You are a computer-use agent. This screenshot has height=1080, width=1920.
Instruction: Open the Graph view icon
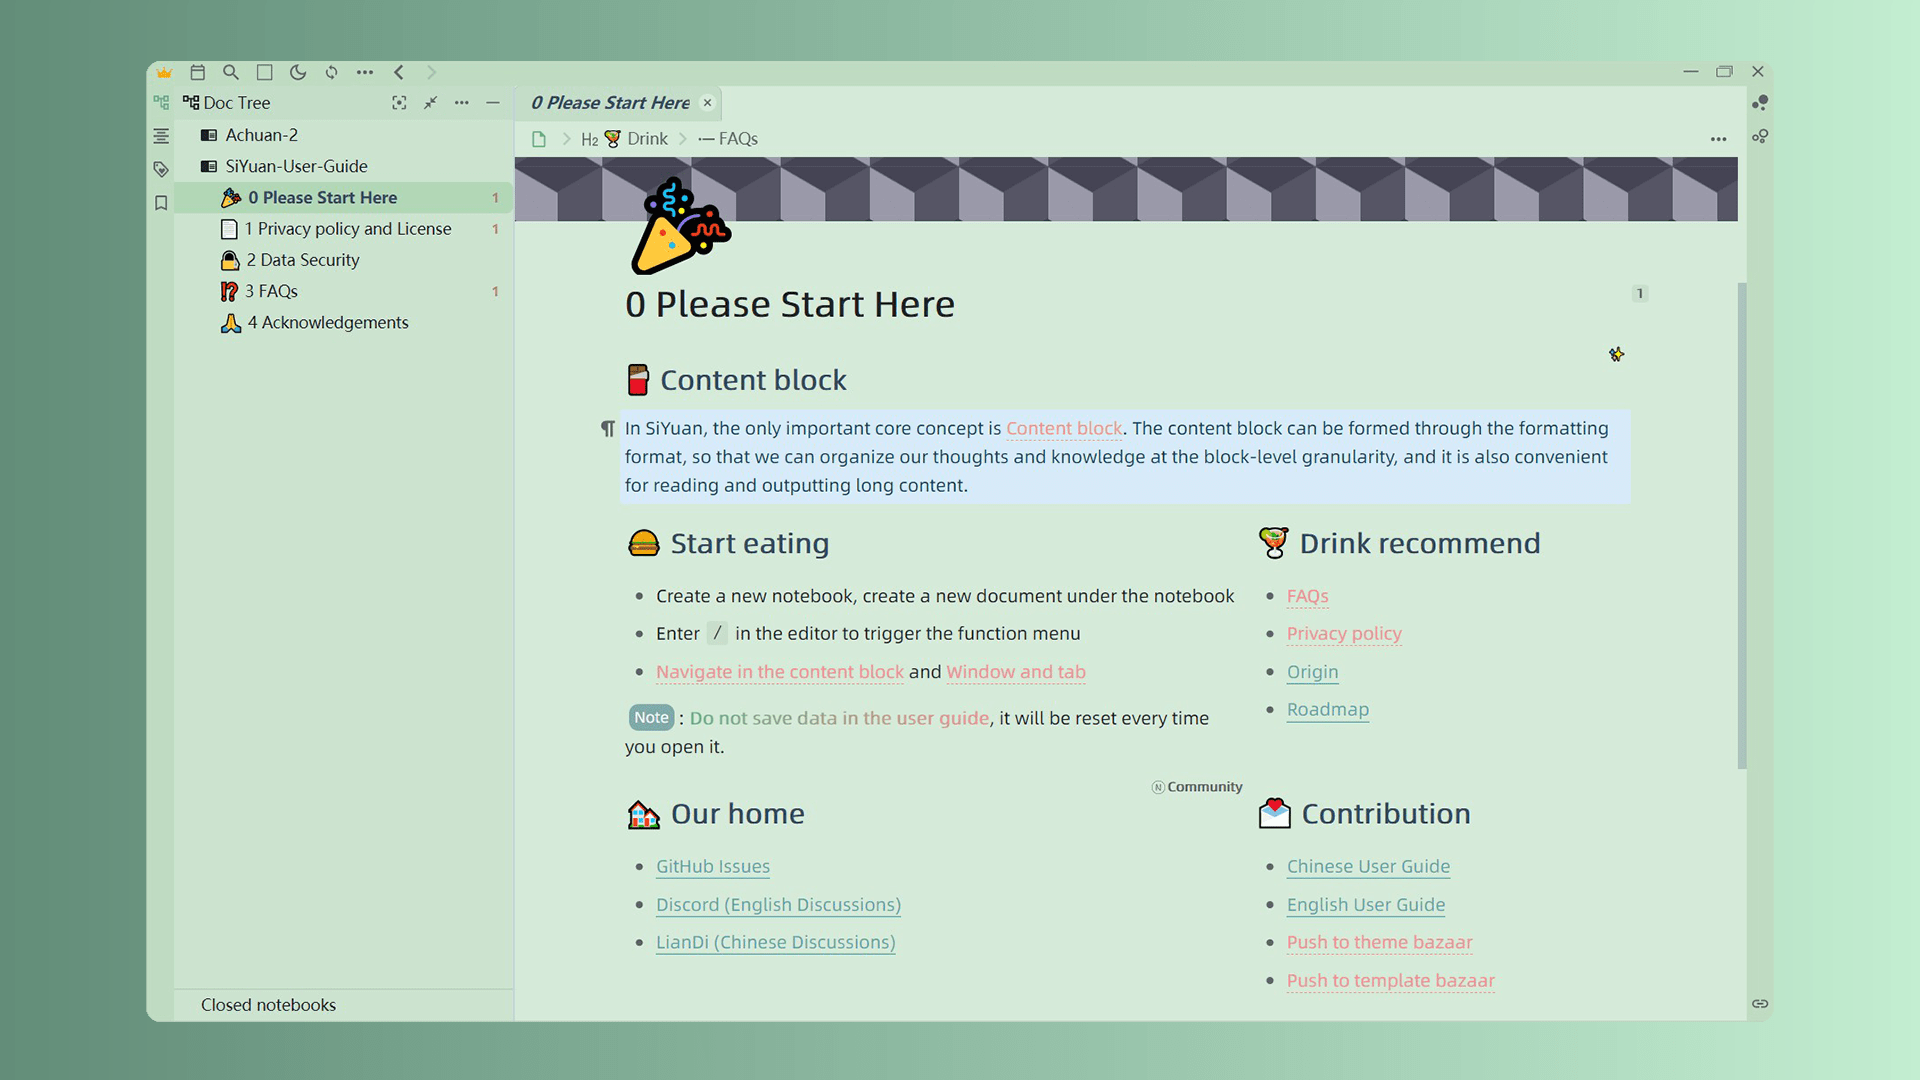click(1760, 103)
